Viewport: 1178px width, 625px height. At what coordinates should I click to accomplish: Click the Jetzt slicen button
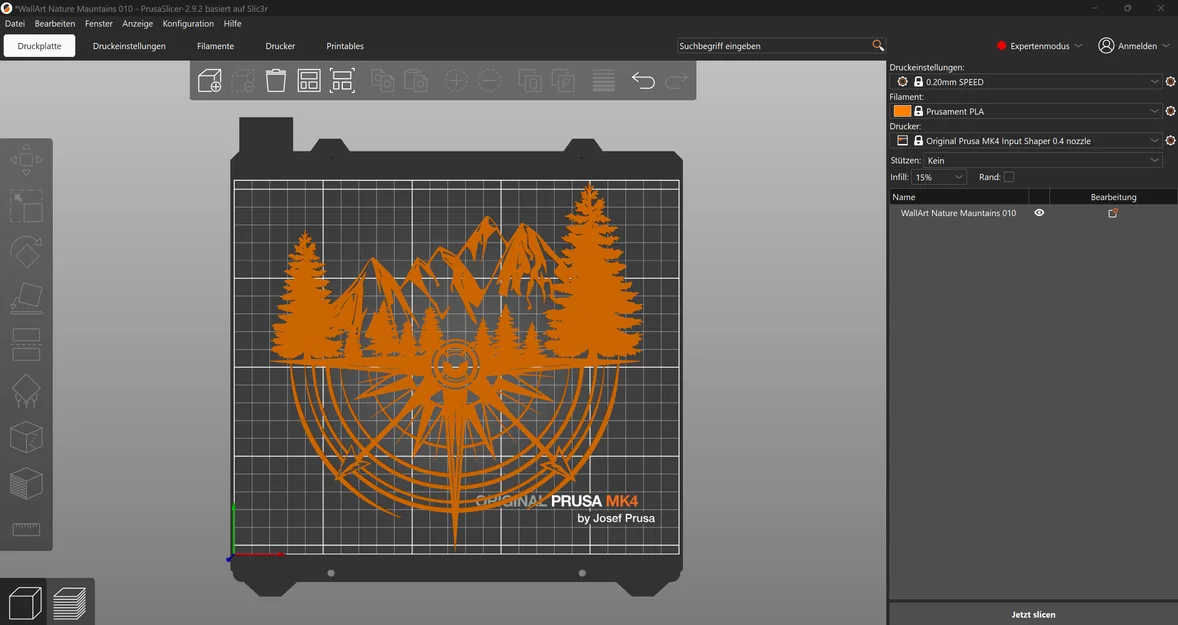pyautogui.click(x=1033, y=614)
